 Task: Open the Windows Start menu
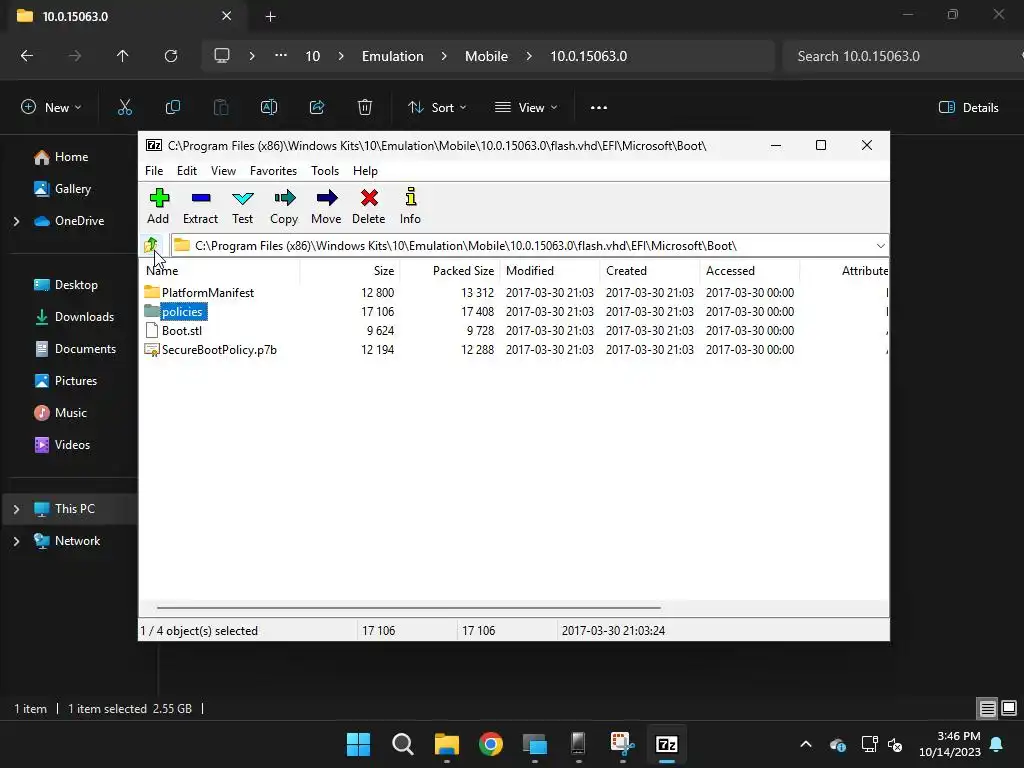tap(358, 744)
